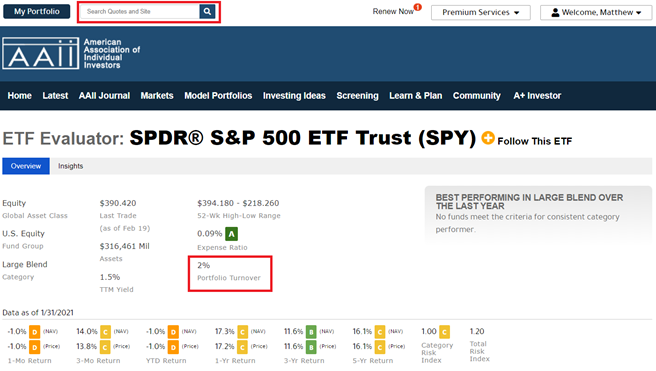
Task: Click the D grade for 1-Mo Price return
Action: [x=35, y=347]
